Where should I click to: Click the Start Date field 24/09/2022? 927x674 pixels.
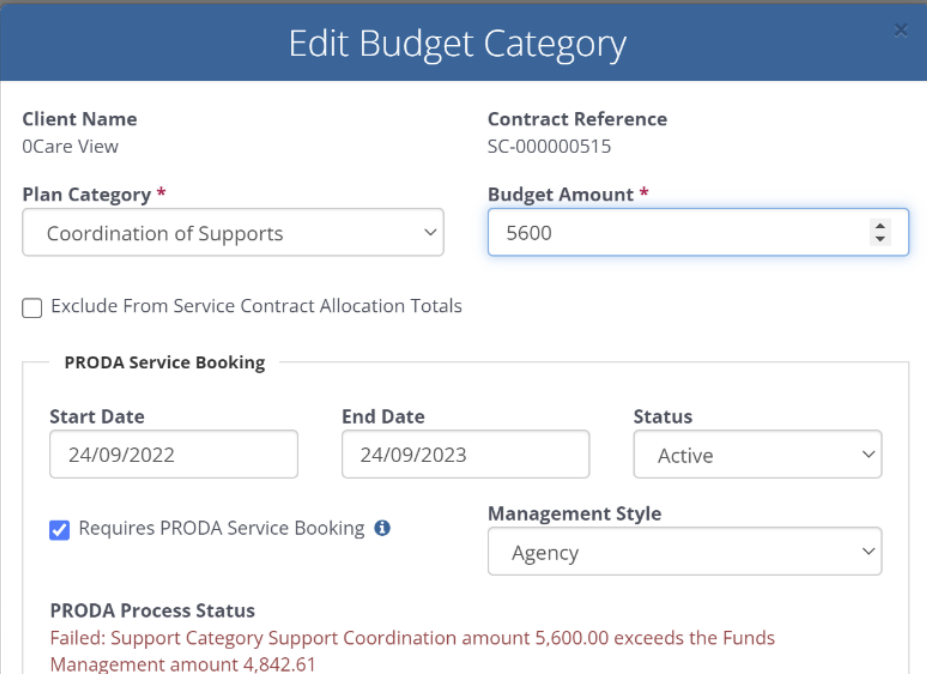[x=174, y=454]
